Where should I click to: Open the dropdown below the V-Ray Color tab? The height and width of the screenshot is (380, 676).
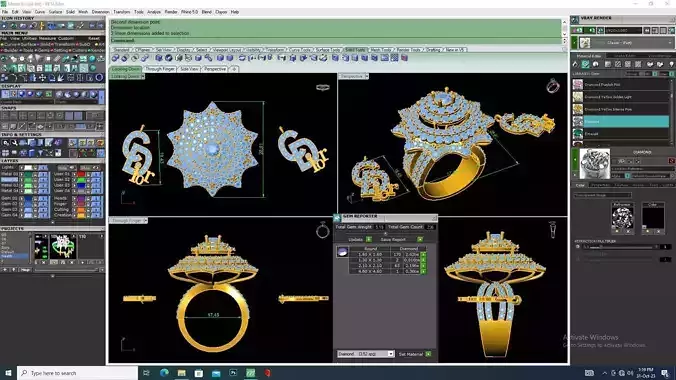[x=602, y=195]
